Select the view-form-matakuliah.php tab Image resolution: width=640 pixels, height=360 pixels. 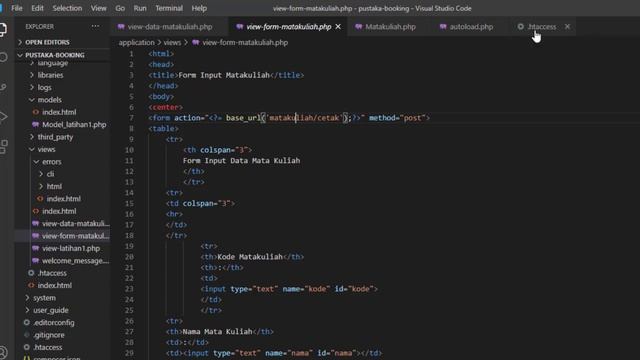click(288, 27)
